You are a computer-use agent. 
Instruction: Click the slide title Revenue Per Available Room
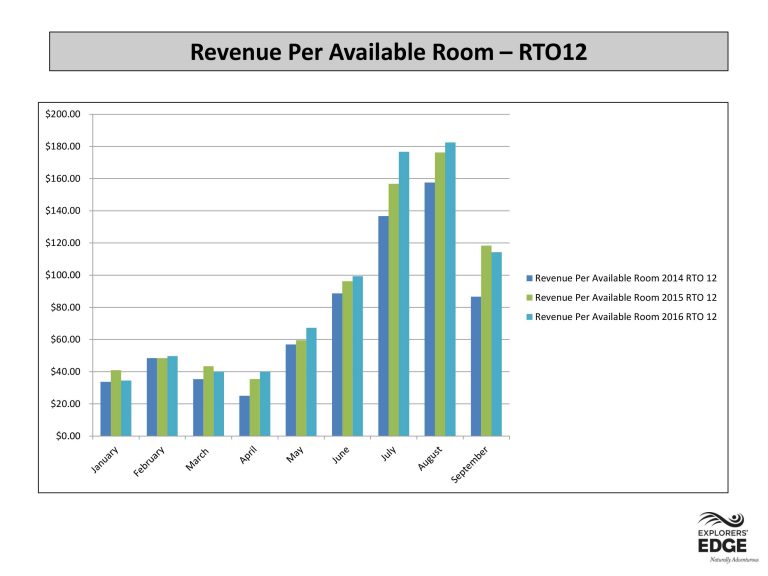pyautogui.click(x=388, y=52)
